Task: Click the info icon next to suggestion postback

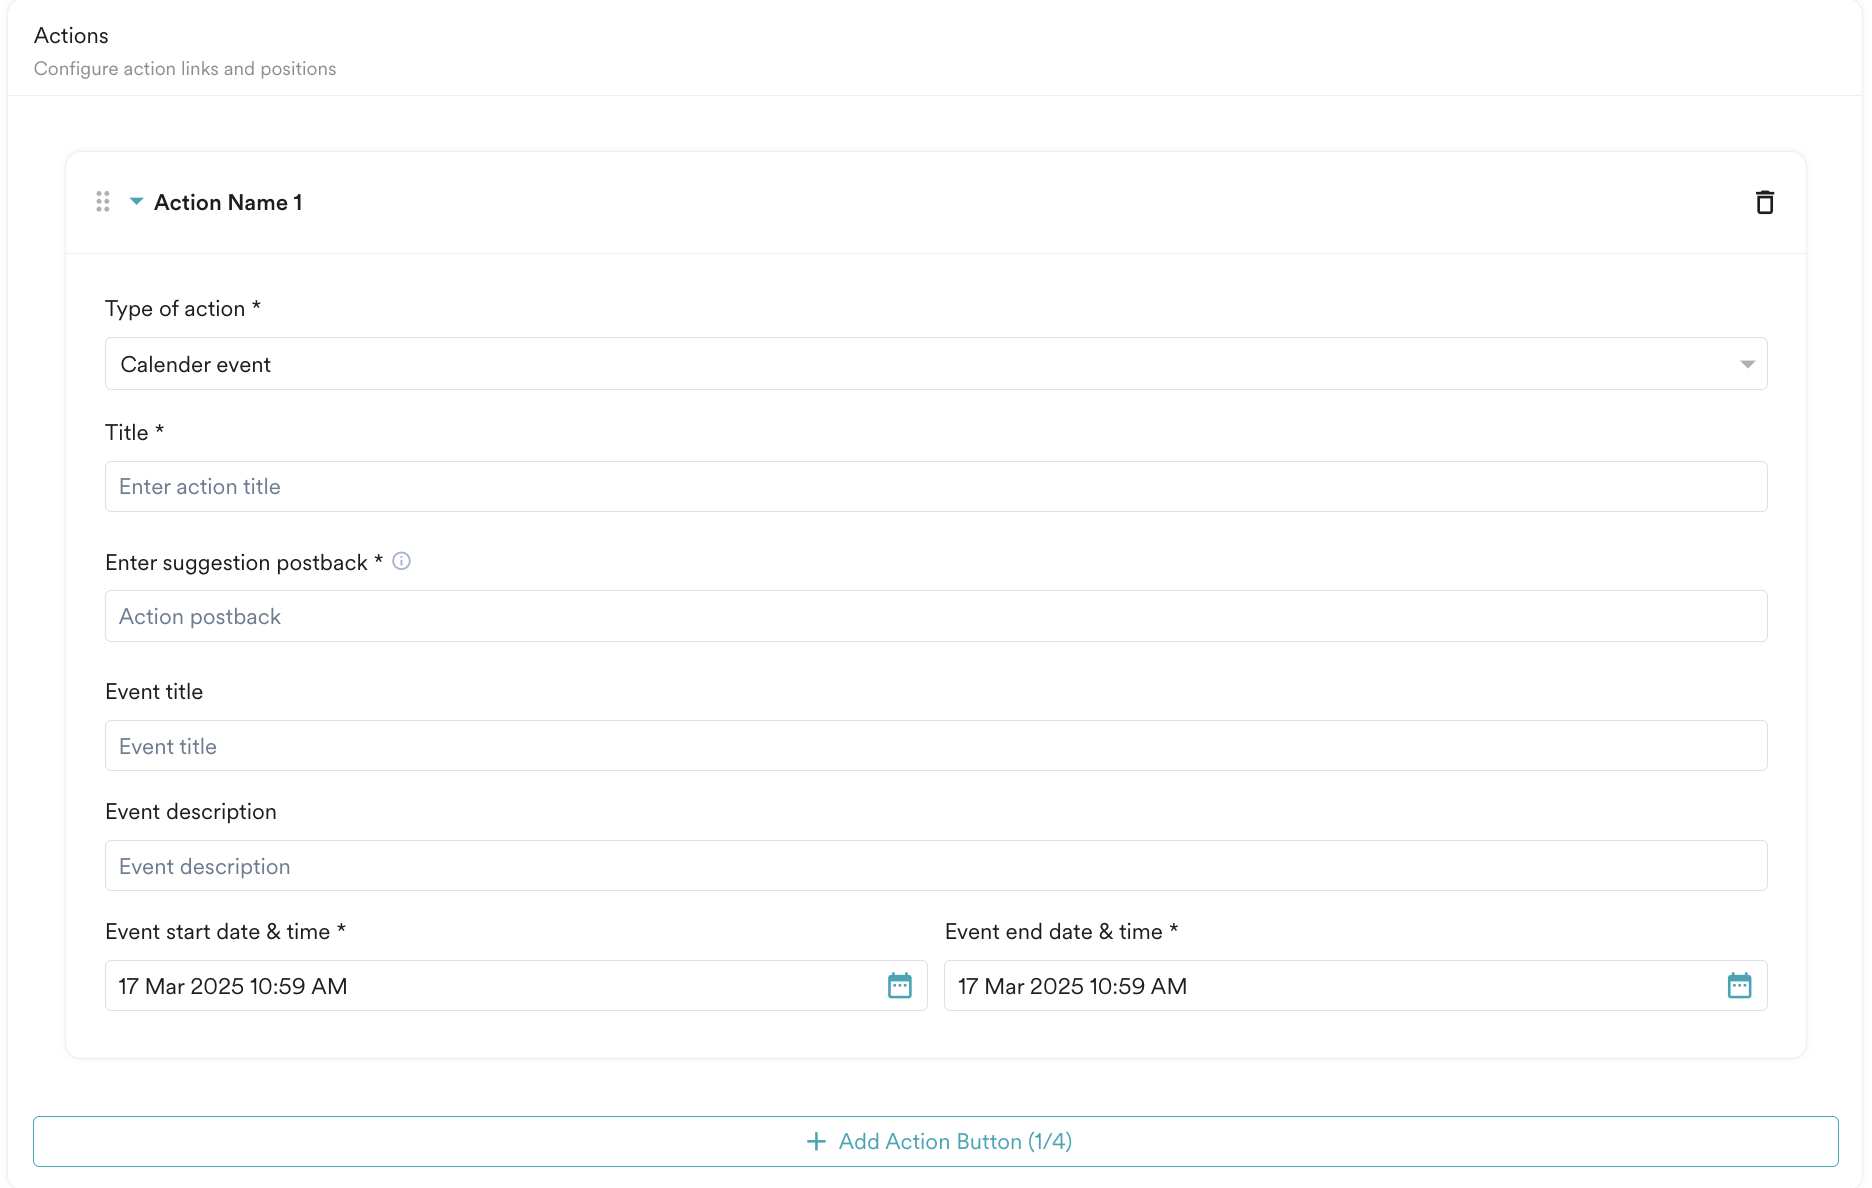Action: pos(401,561)
